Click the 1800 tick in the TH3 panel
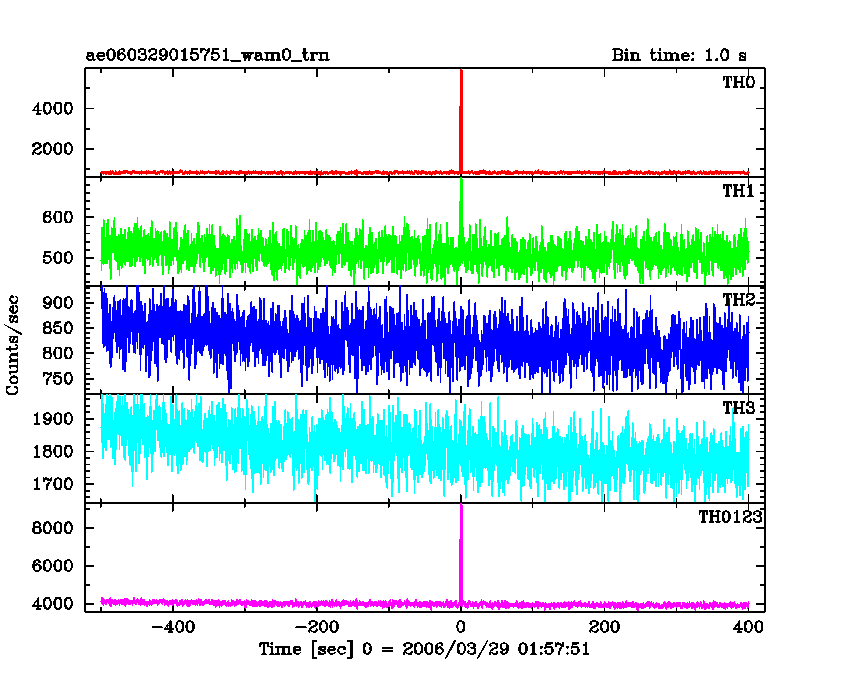 pyautogui.click(x=53, y=451)
